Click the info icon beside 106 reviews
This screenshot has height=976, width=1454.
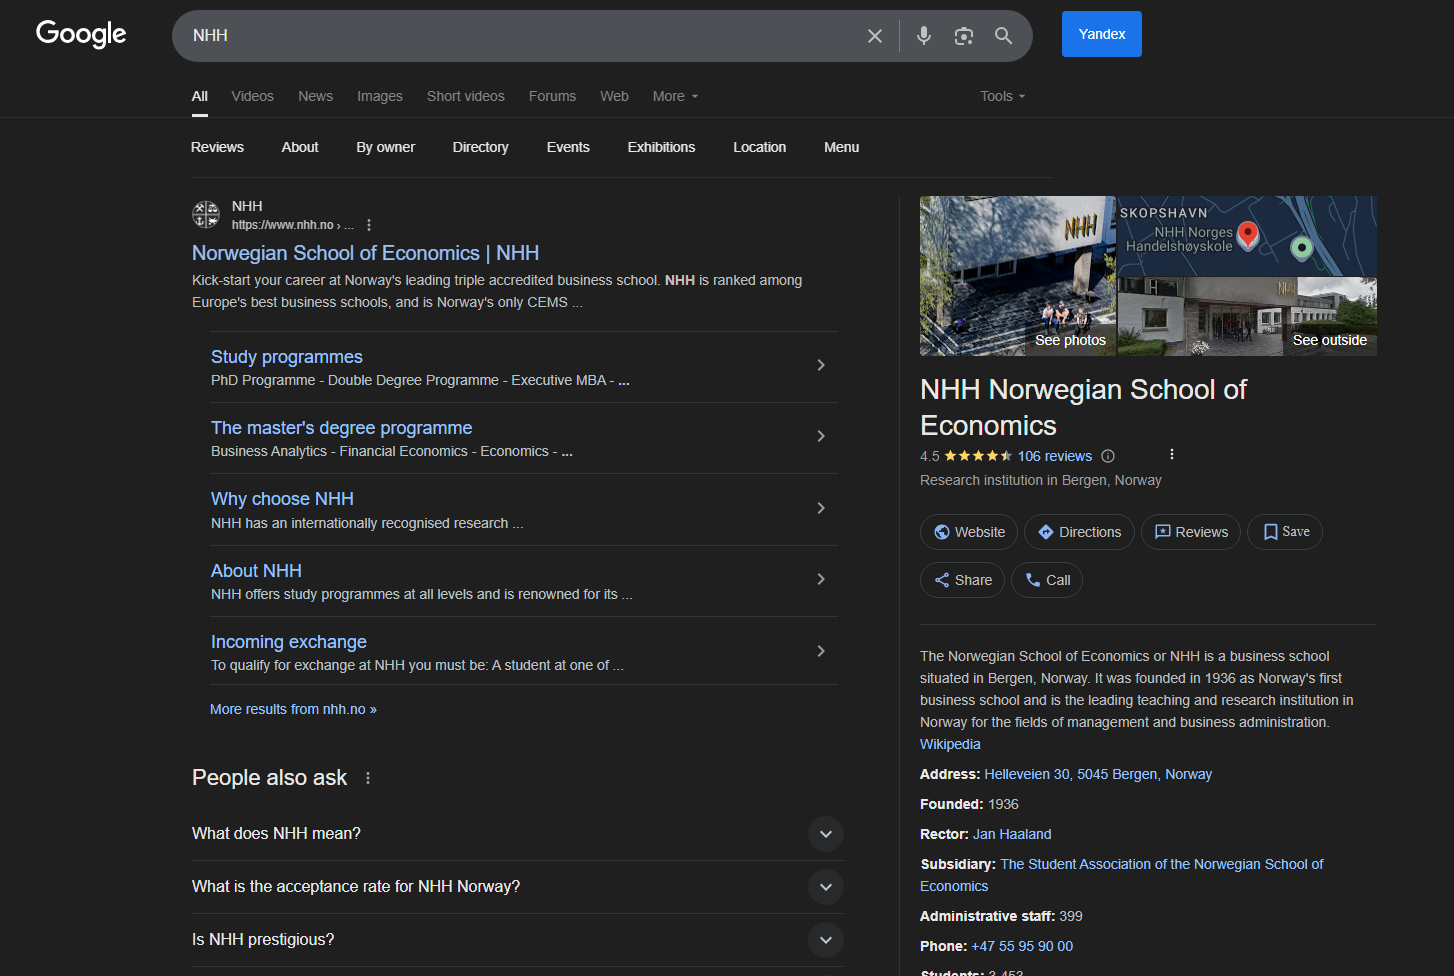1108,456
